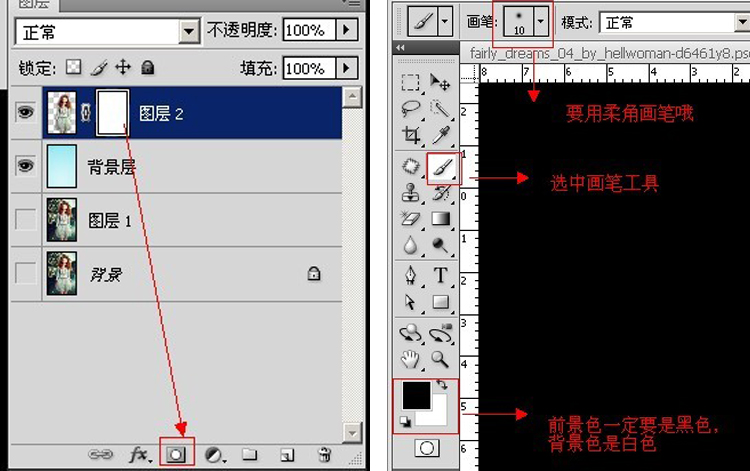Select the Brush tool in the toolbox
The height and width of the screenshot is (471, 750).
coord(443,168)
